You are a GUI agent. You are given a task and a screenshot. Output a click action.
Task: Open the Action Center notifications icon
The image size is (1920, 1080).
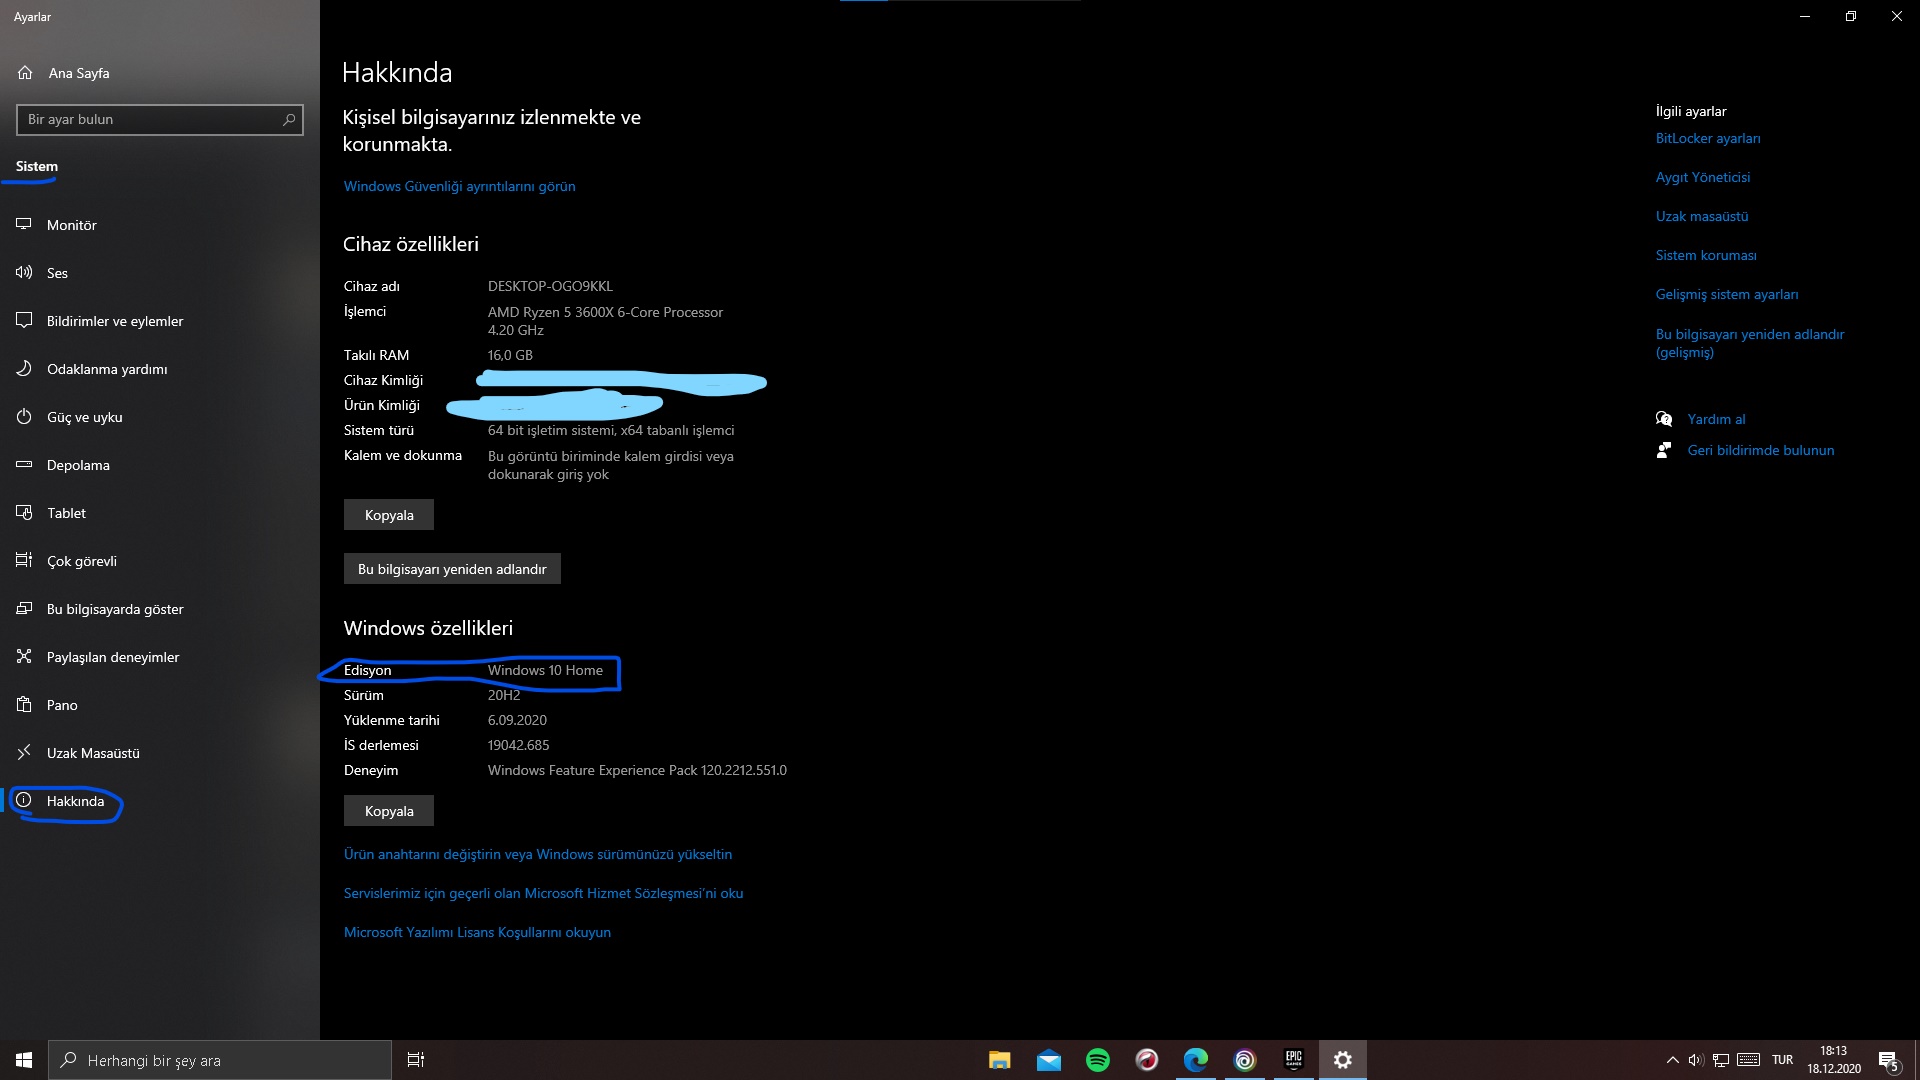tap(1889, 1060)
